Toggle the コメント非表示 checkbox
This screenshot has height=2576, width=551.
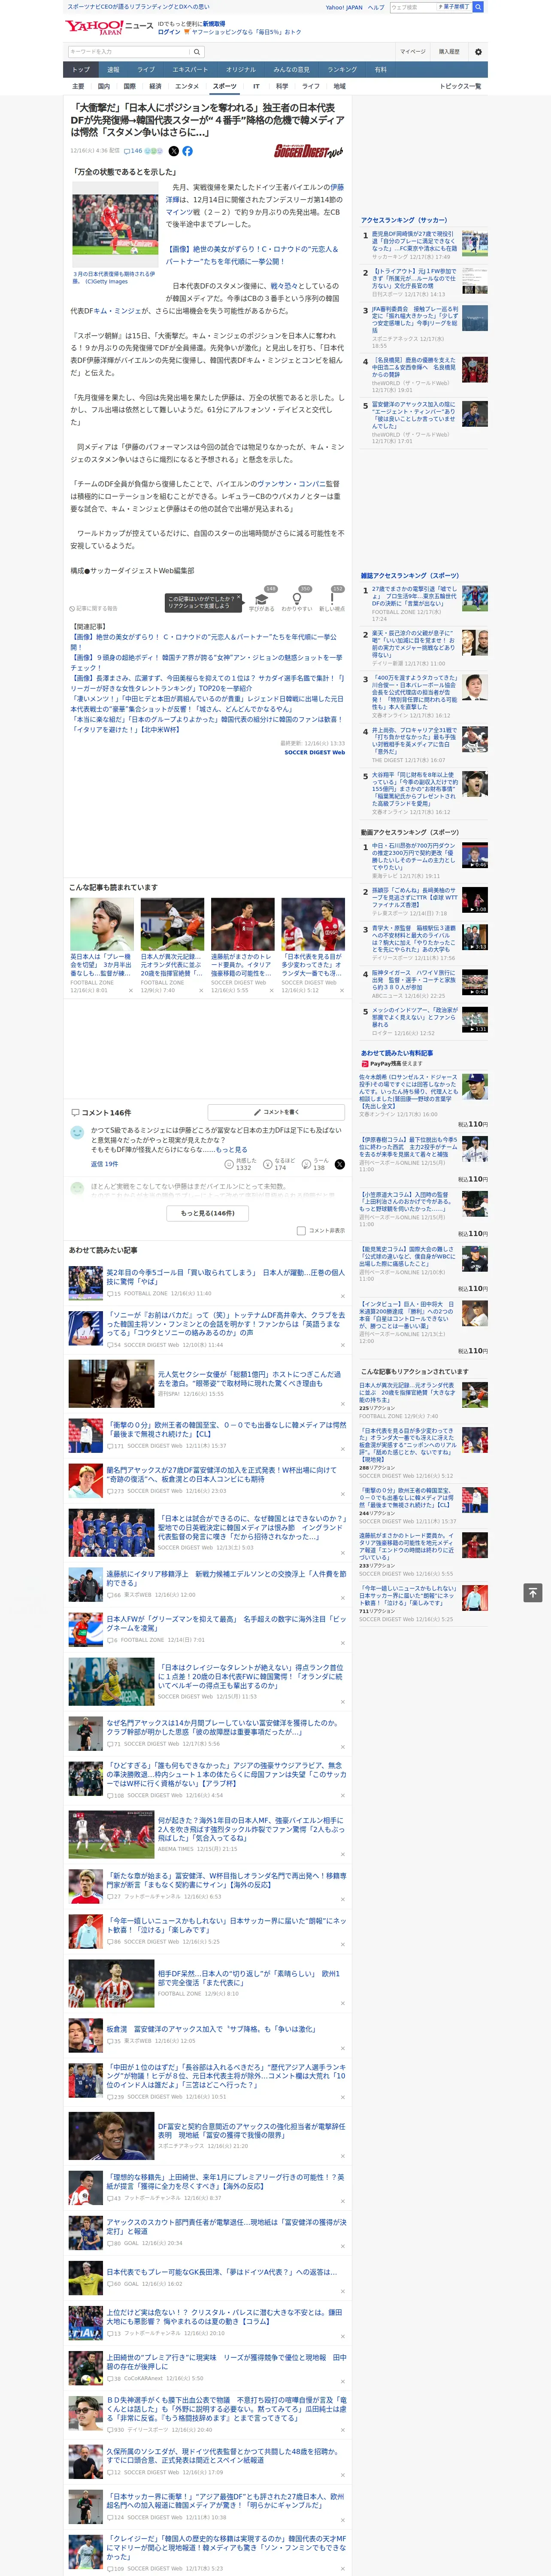301,1231
